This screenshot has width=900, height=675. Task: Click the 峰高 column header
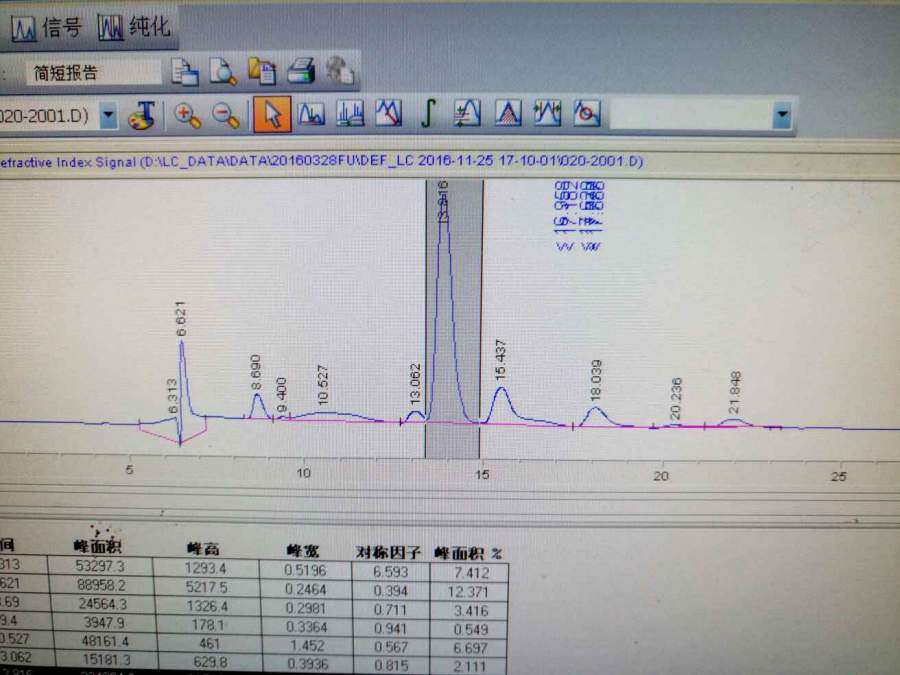click(x=203, y=549)
